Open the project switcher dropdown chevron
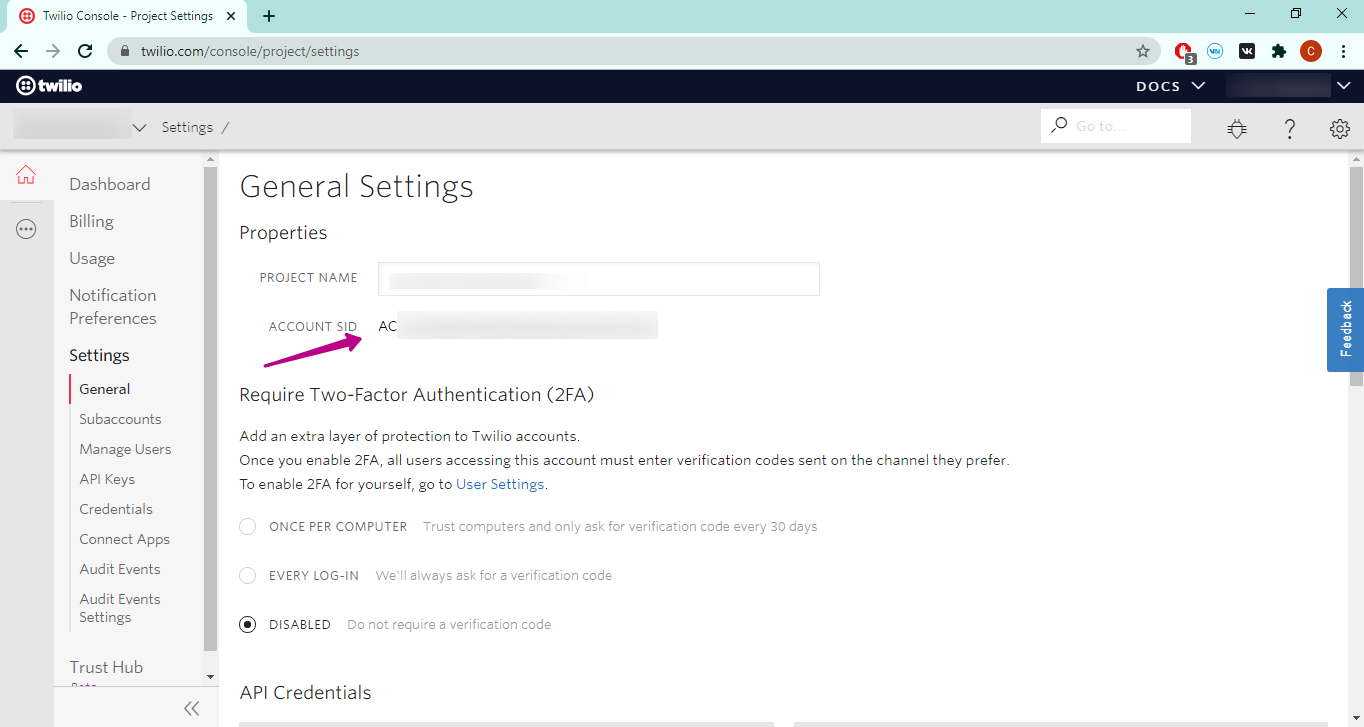The image size is (1364, 727). (x=140, y=127)
